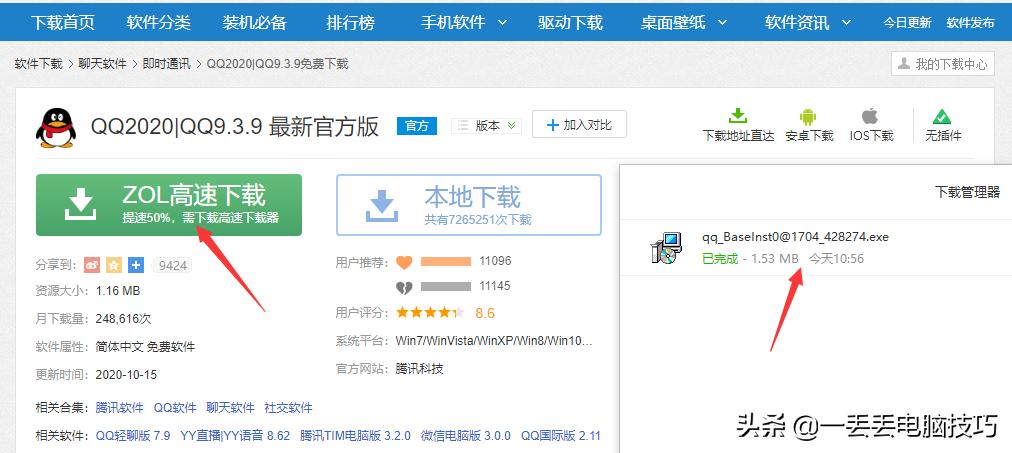Screen dimensions: 1012x453
Task: Click the 官方 badge
Action: coord(417,126)
